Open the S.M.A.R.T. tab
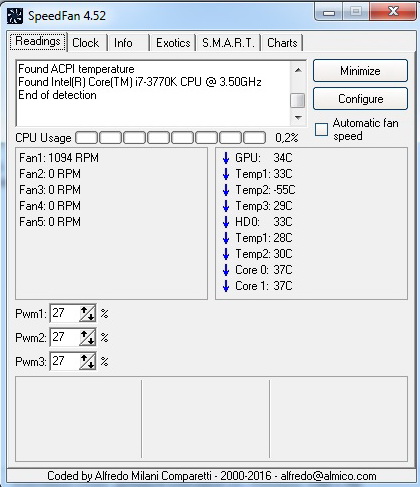The width and height of the screenshot is (420, 487). (x=228, y=43)
